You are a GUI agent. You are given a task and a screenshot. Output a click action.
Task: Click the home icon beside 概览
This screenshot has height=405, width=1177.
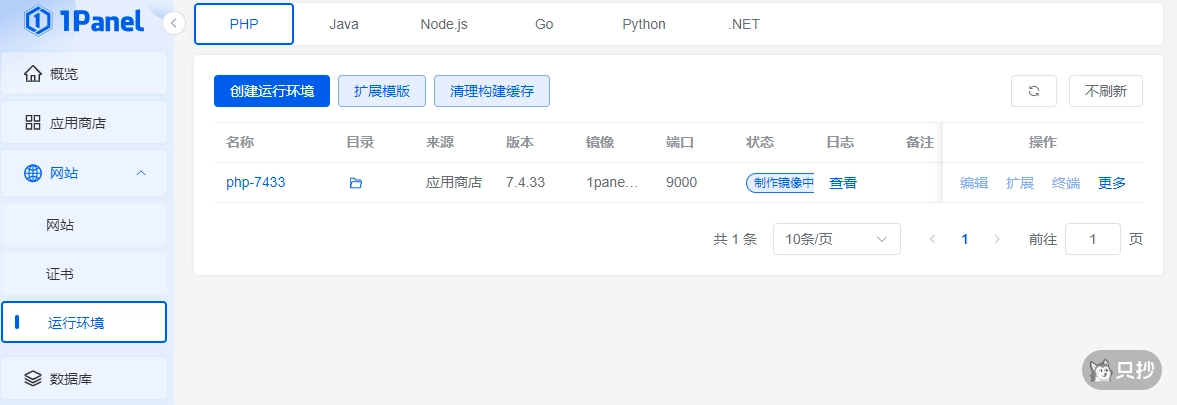[32, 74]
